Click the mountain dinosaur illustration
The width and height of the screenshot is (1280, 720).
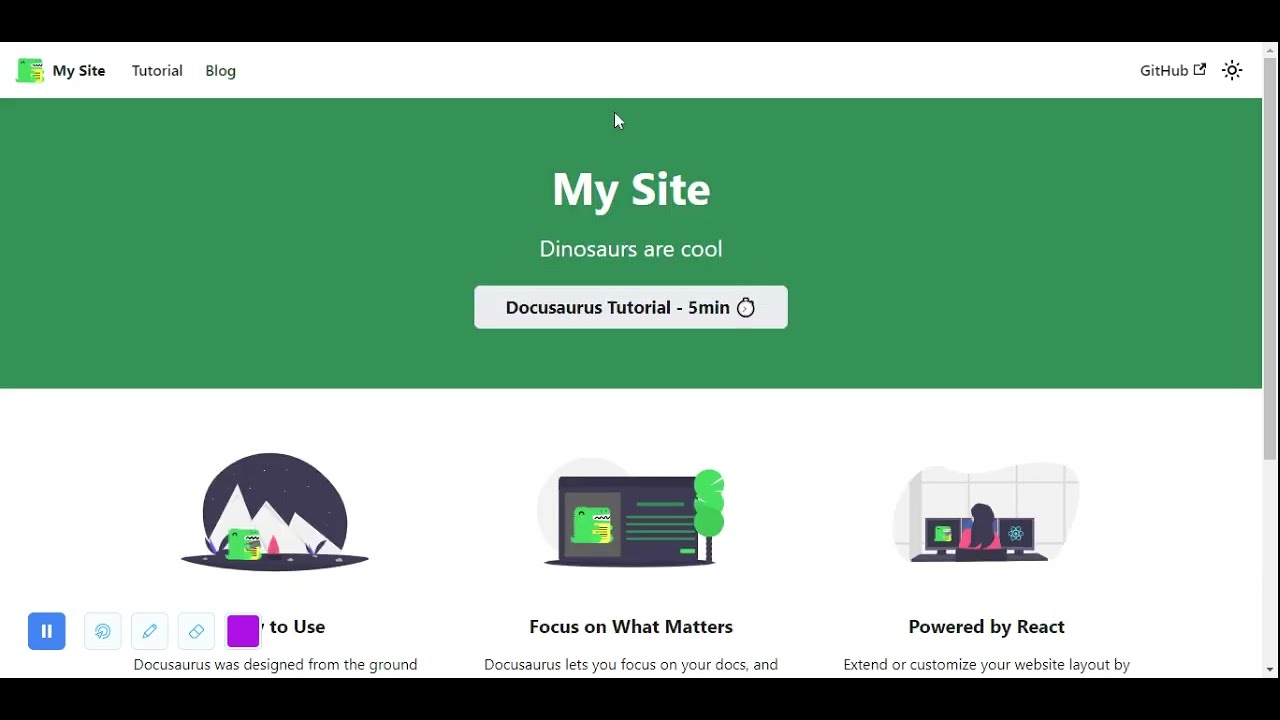point(275,511)
